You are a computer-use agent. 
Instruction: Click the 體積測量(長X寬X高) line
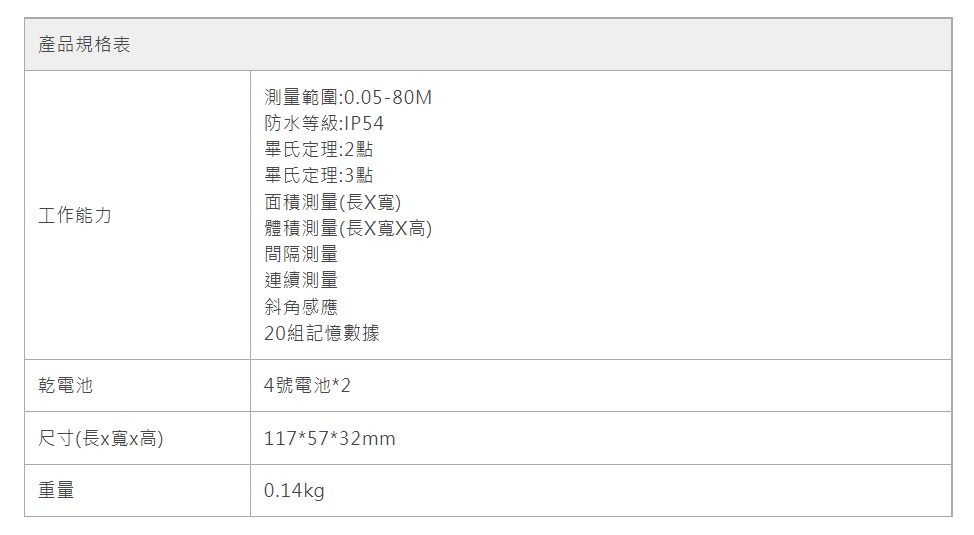348,228
